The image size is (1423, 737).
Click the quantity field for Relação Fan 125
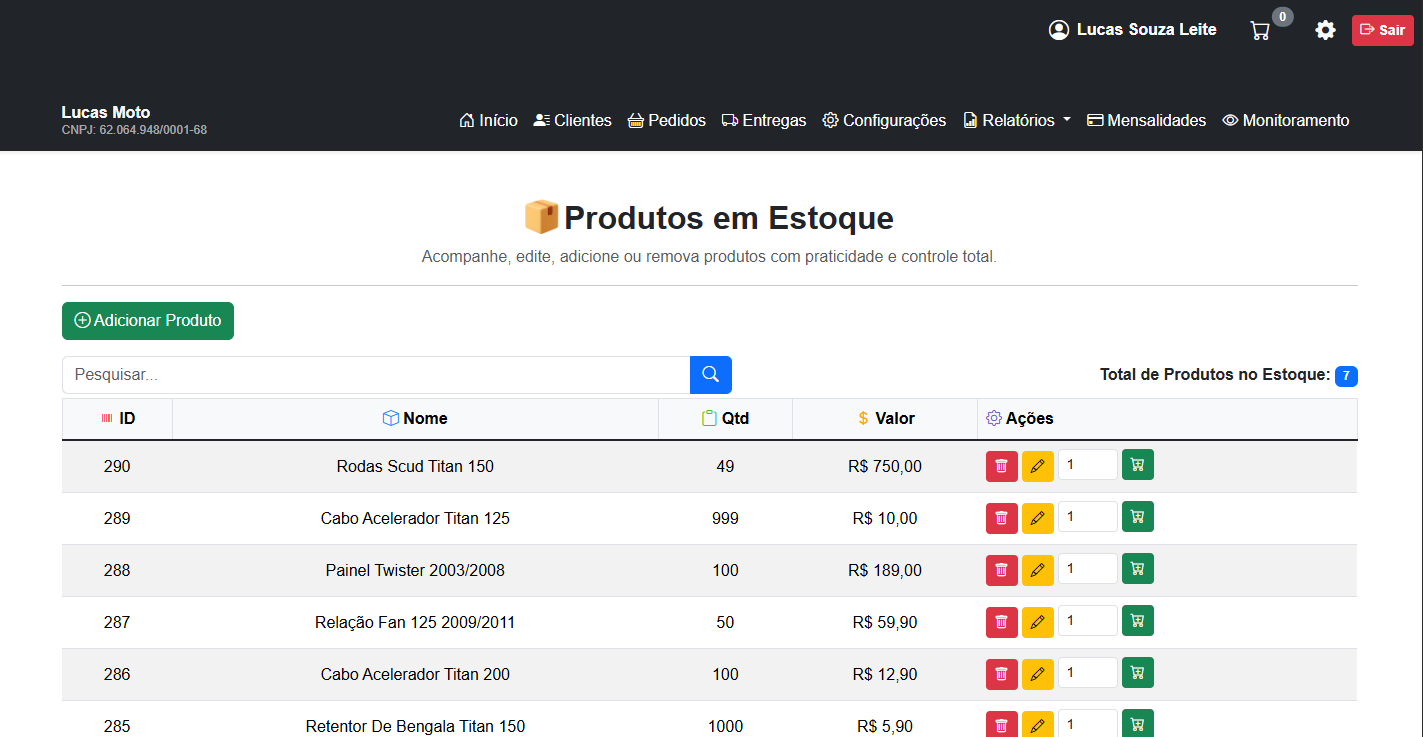point(1087,621)
